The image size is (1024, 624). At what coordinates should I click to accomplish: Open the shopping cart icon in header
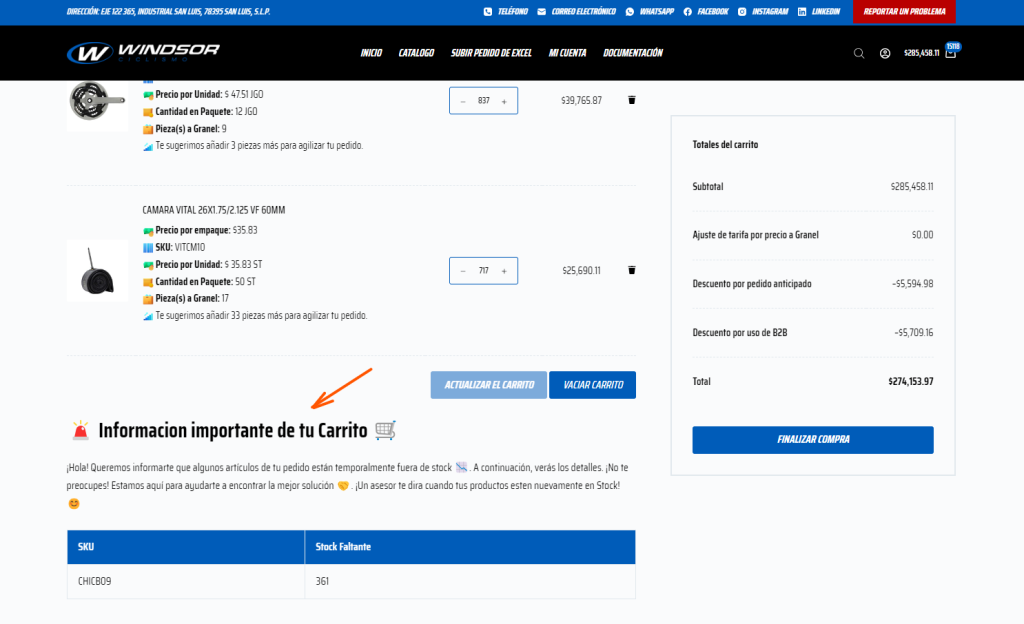coord(950,52)
